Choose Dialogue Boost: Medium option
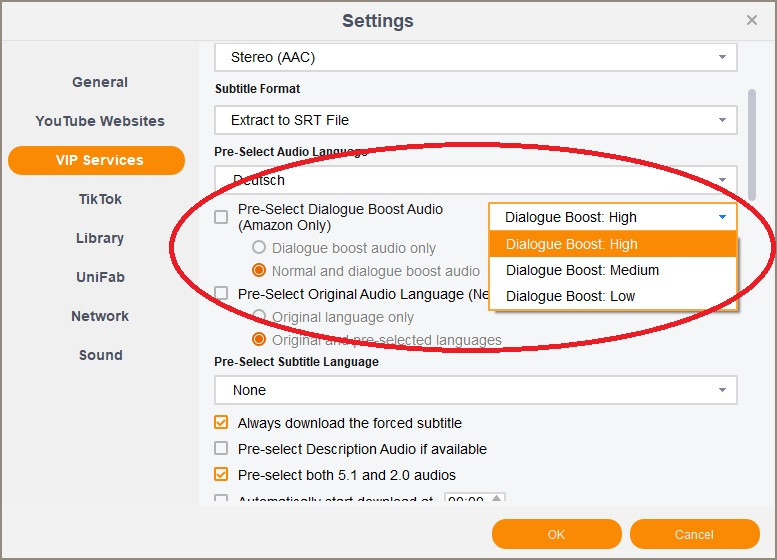Viewport: 777px width, 560px height. coord(582,270)
